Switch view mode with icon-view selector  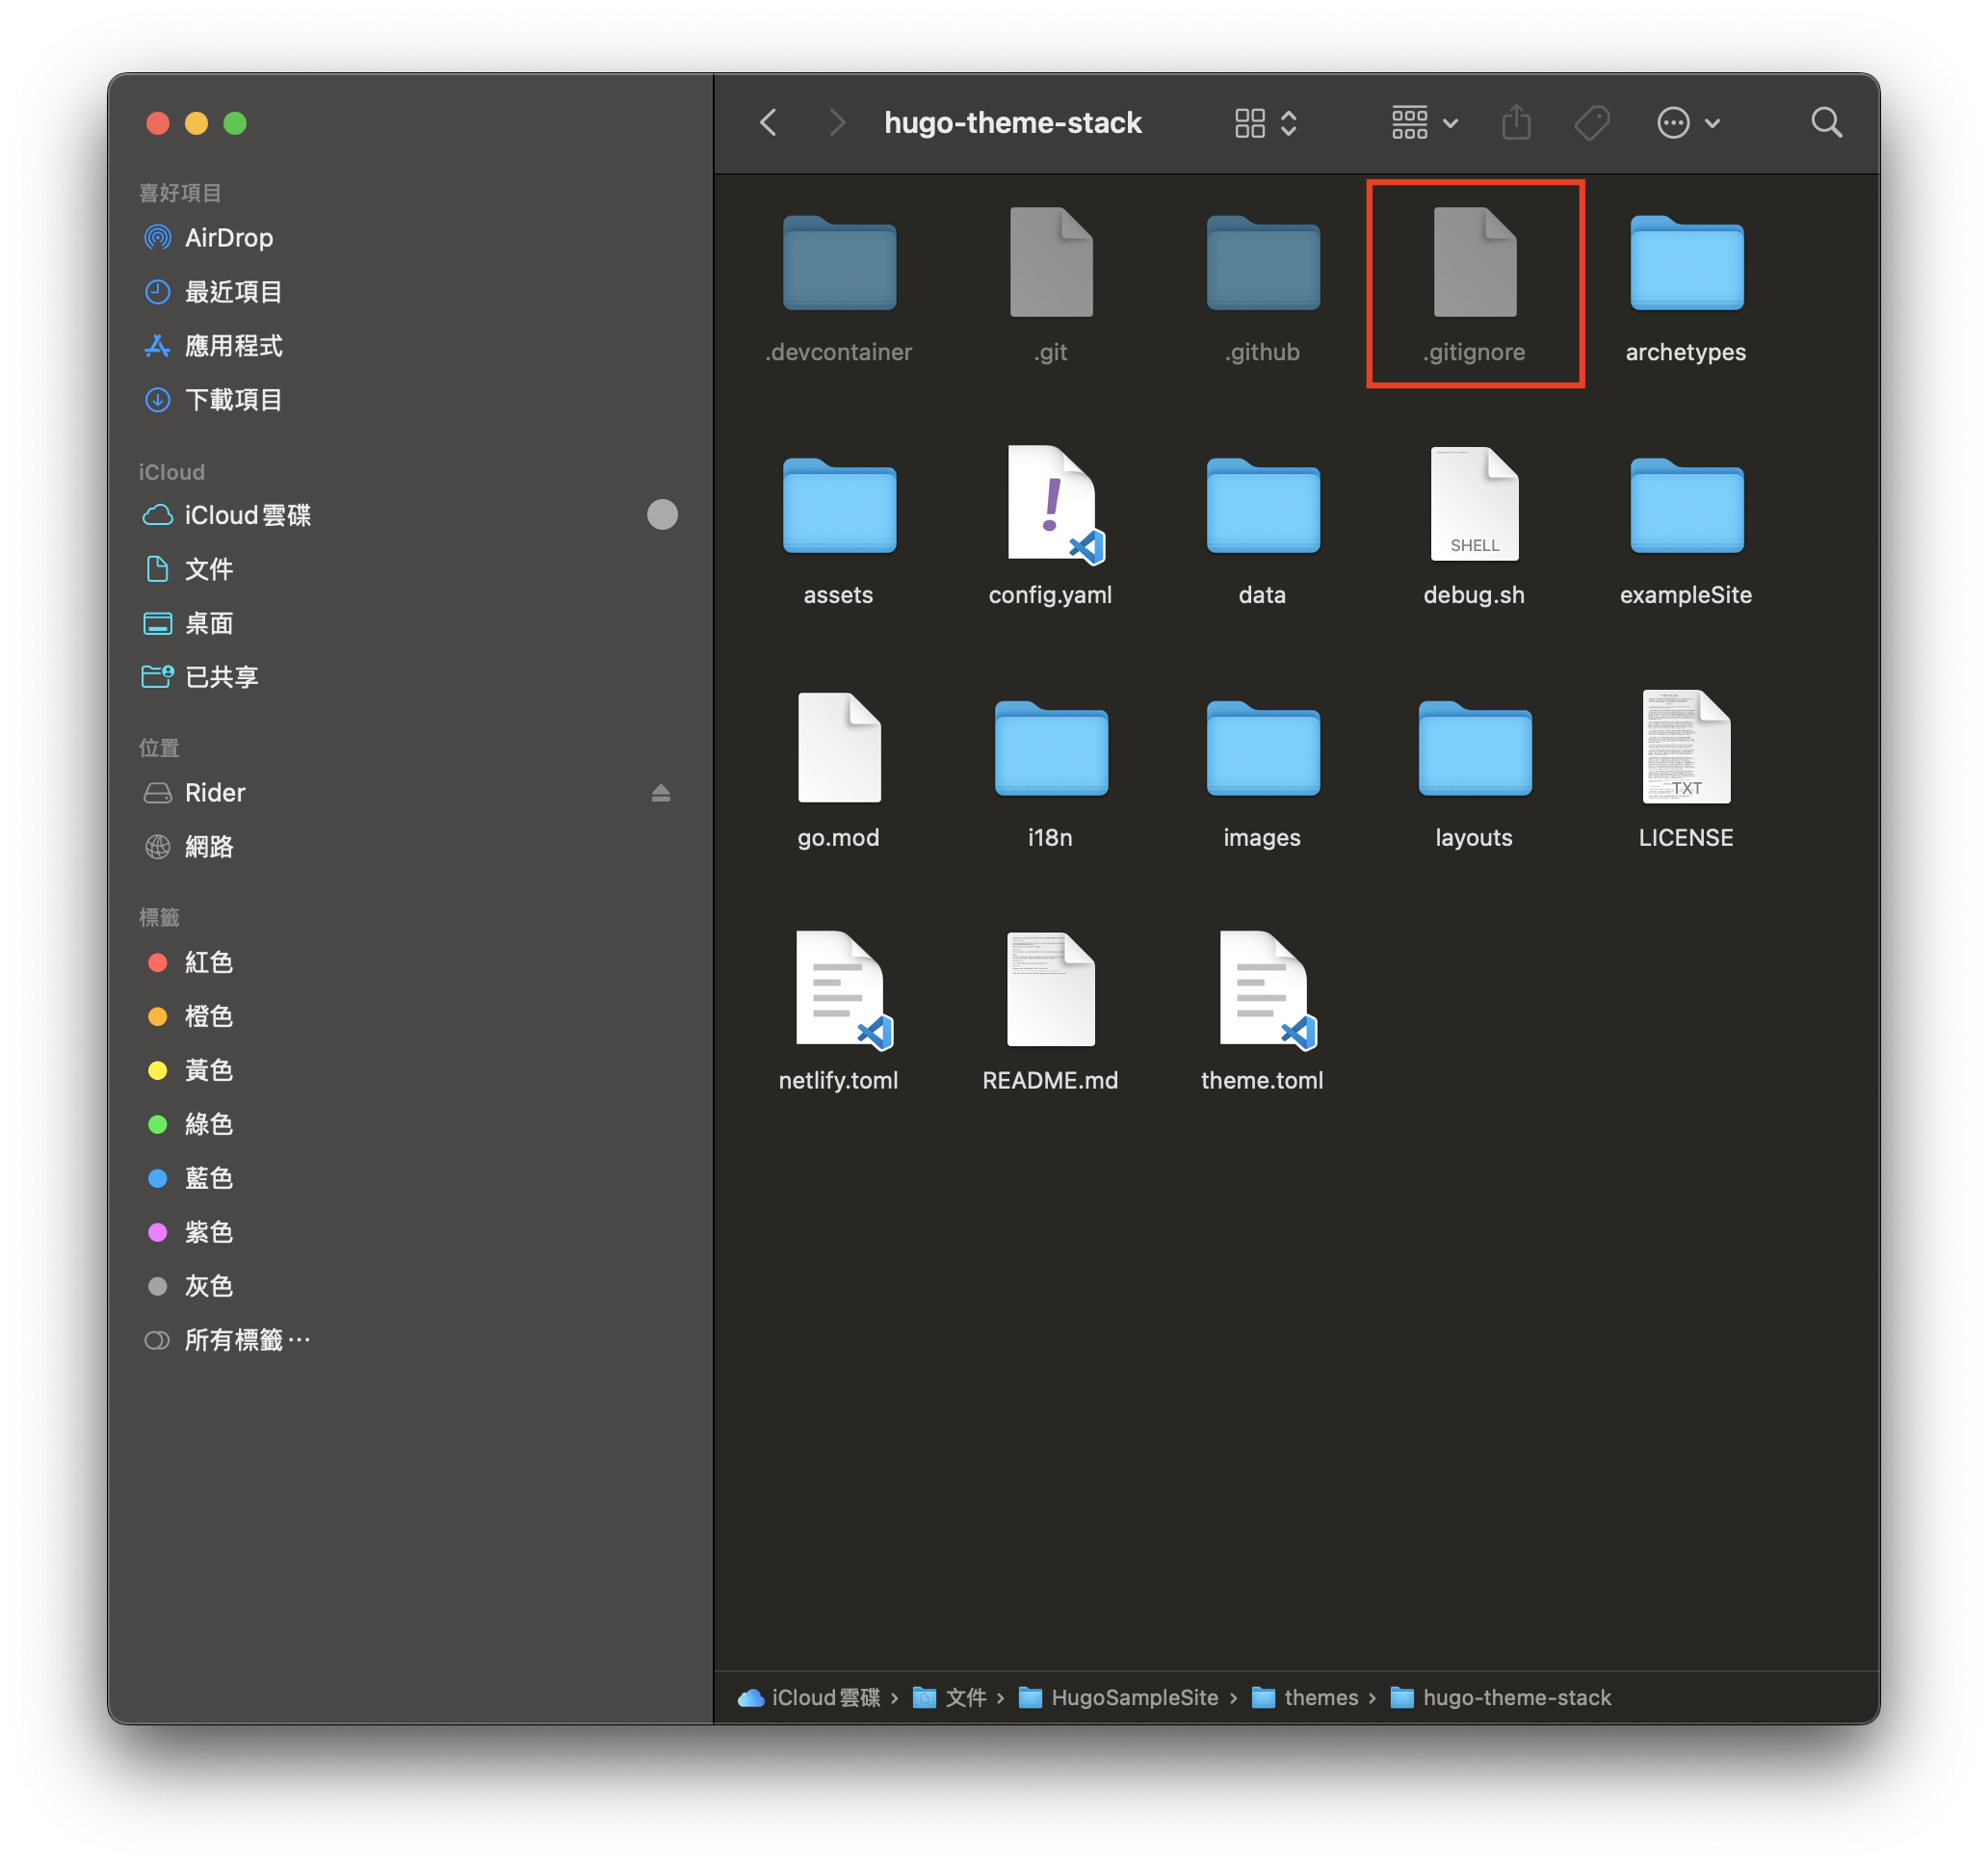tap(1265, 123)
